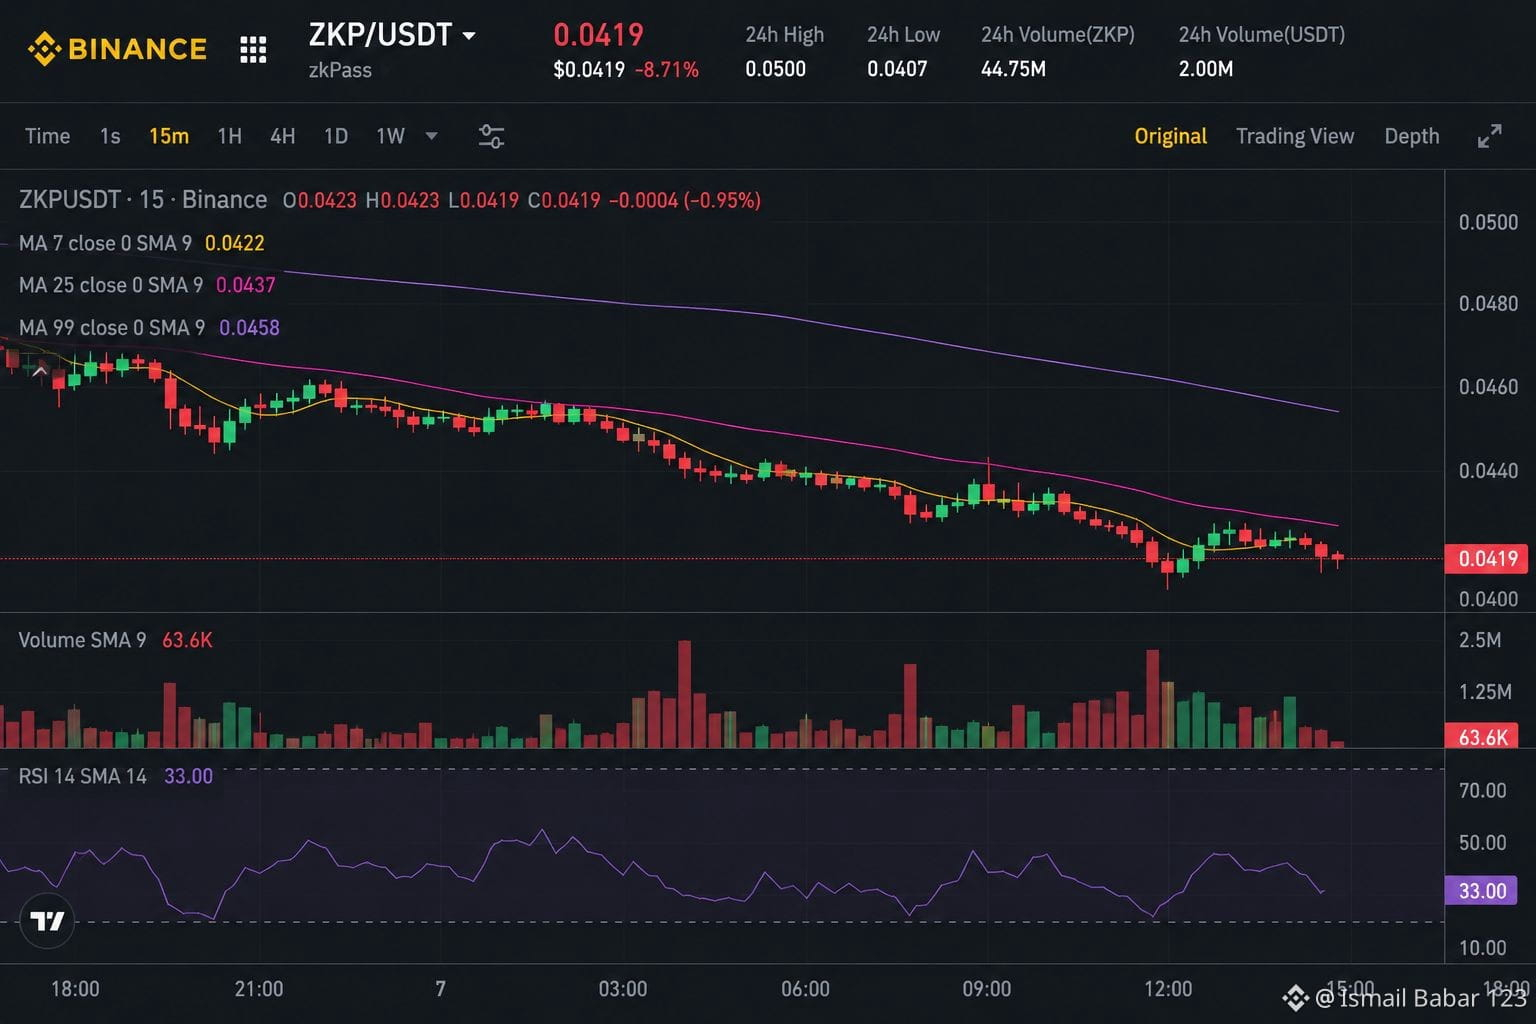Click the 1.25M volume axis label
Image resolution: width=1536 pixels, height=1024 pixels.
pyautogui.click(x=1485, y=691)
